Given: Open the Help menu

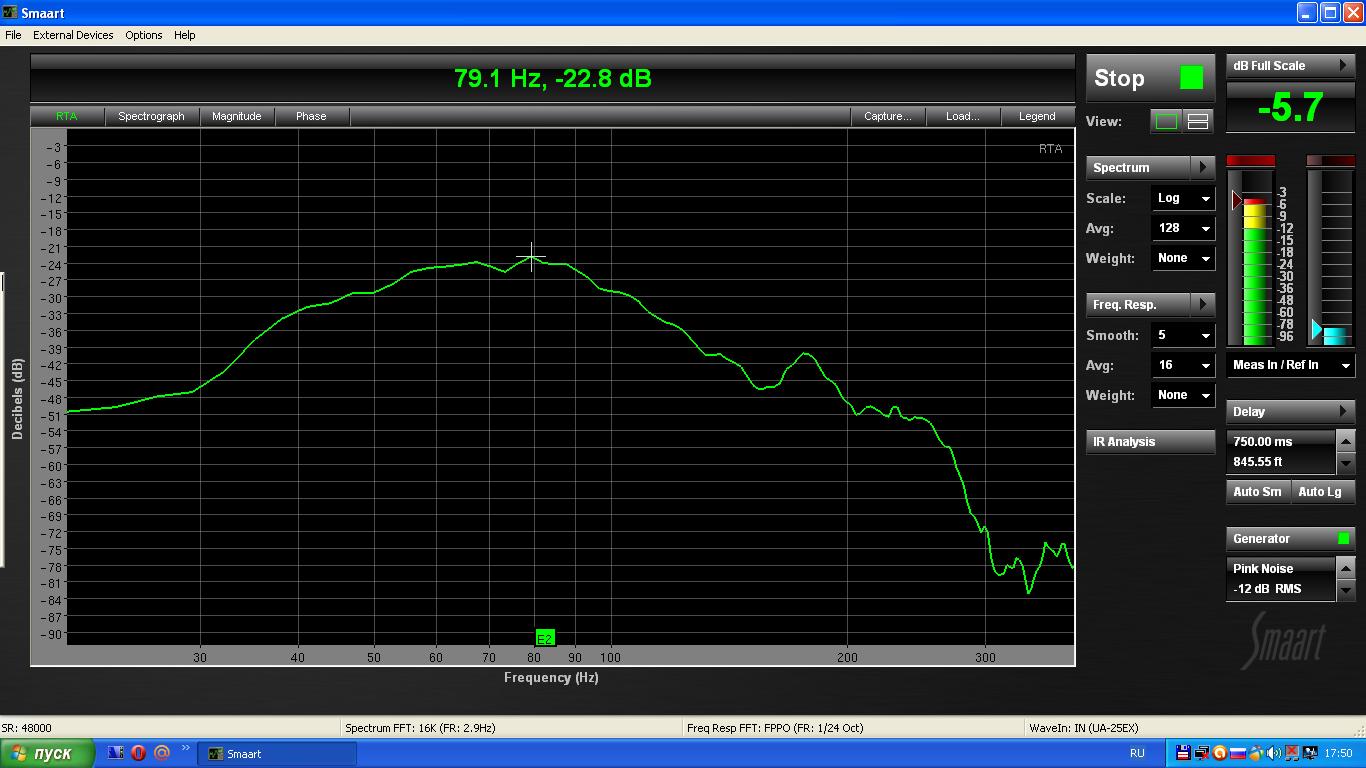Looking at the screenshot, I should [x=185, y=35].
